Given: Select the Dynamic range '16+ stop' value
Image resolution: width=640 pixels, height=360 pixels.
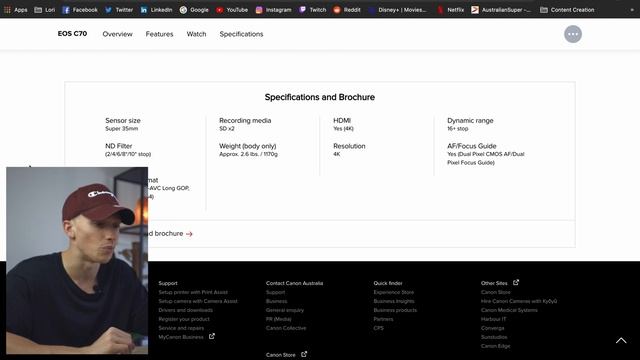Looking at the screenshot, I should [x=458, y=129].
